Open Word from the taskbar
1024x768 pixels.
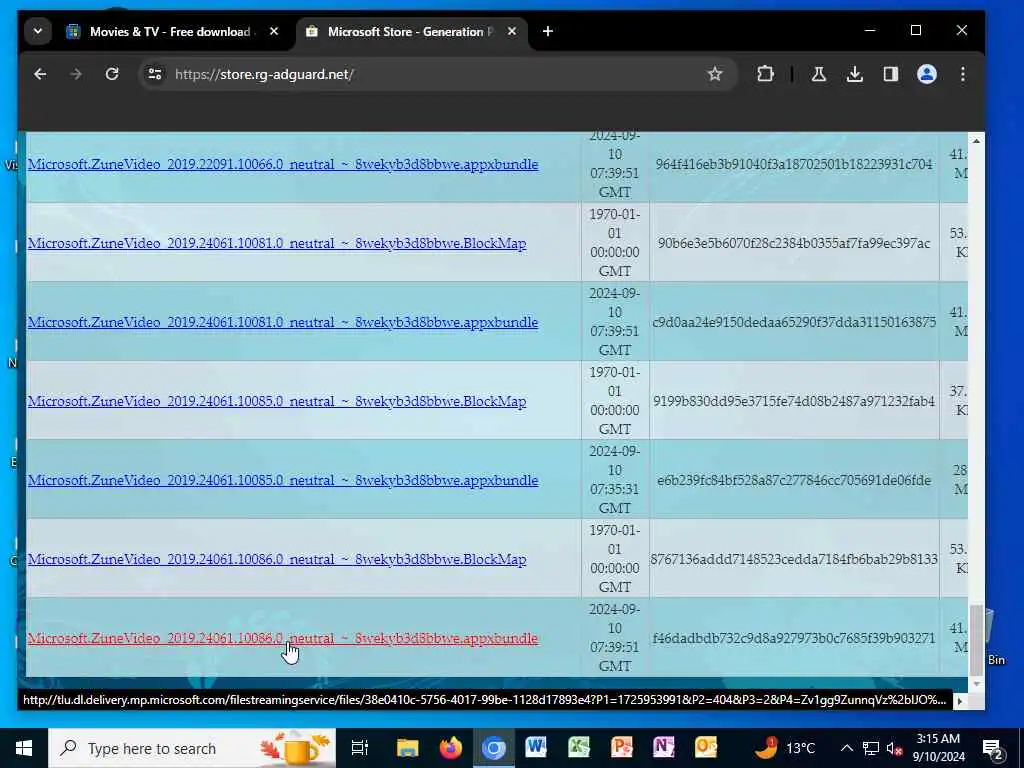[x=536, y=746]
